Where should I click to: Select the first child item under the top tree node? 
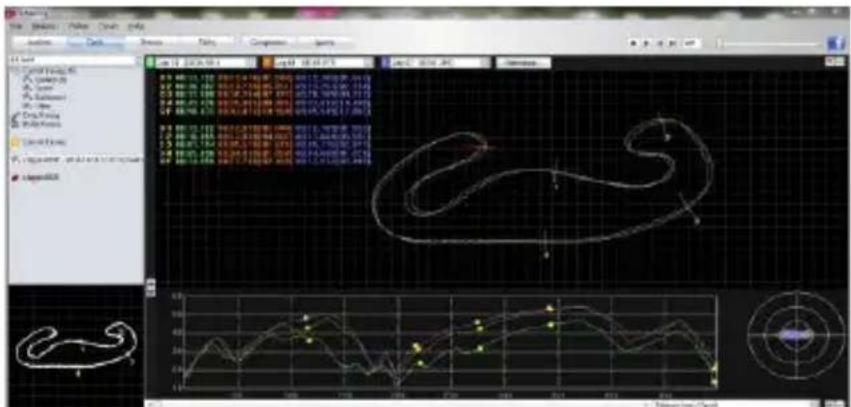[x=45, y=80]
